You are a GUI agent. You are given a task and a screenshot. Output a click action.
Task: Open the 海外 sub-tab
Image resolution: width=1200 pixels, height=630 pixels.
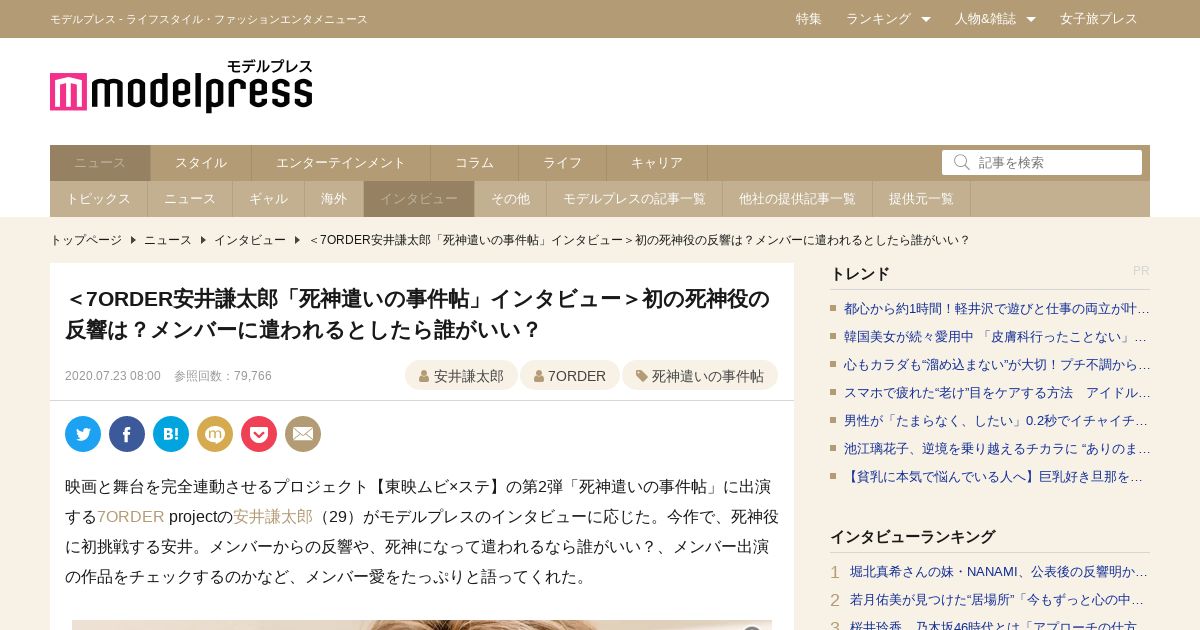[x=334, y=199]
